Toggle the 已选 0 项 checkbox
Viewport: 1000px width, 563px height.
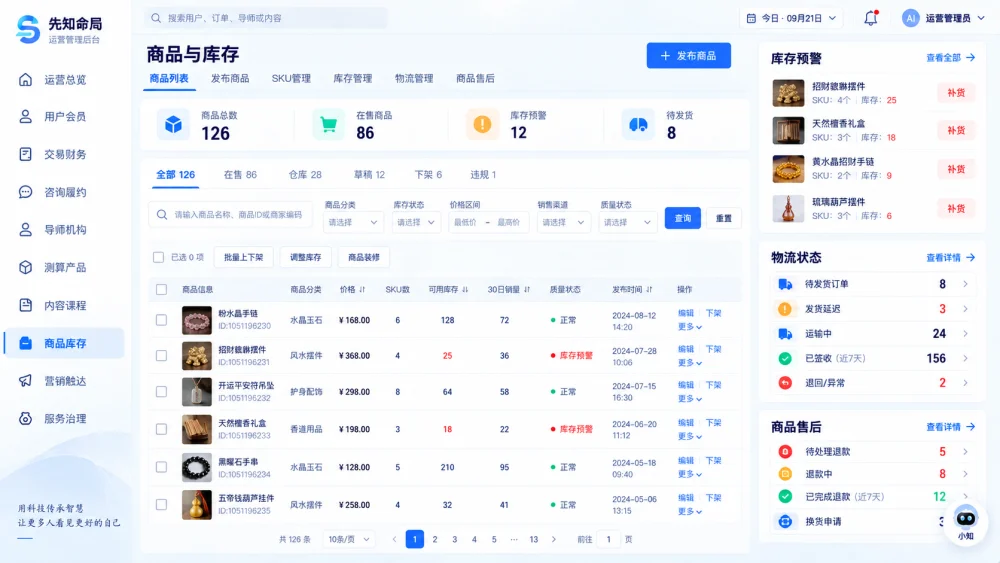(x=158, y=258)
